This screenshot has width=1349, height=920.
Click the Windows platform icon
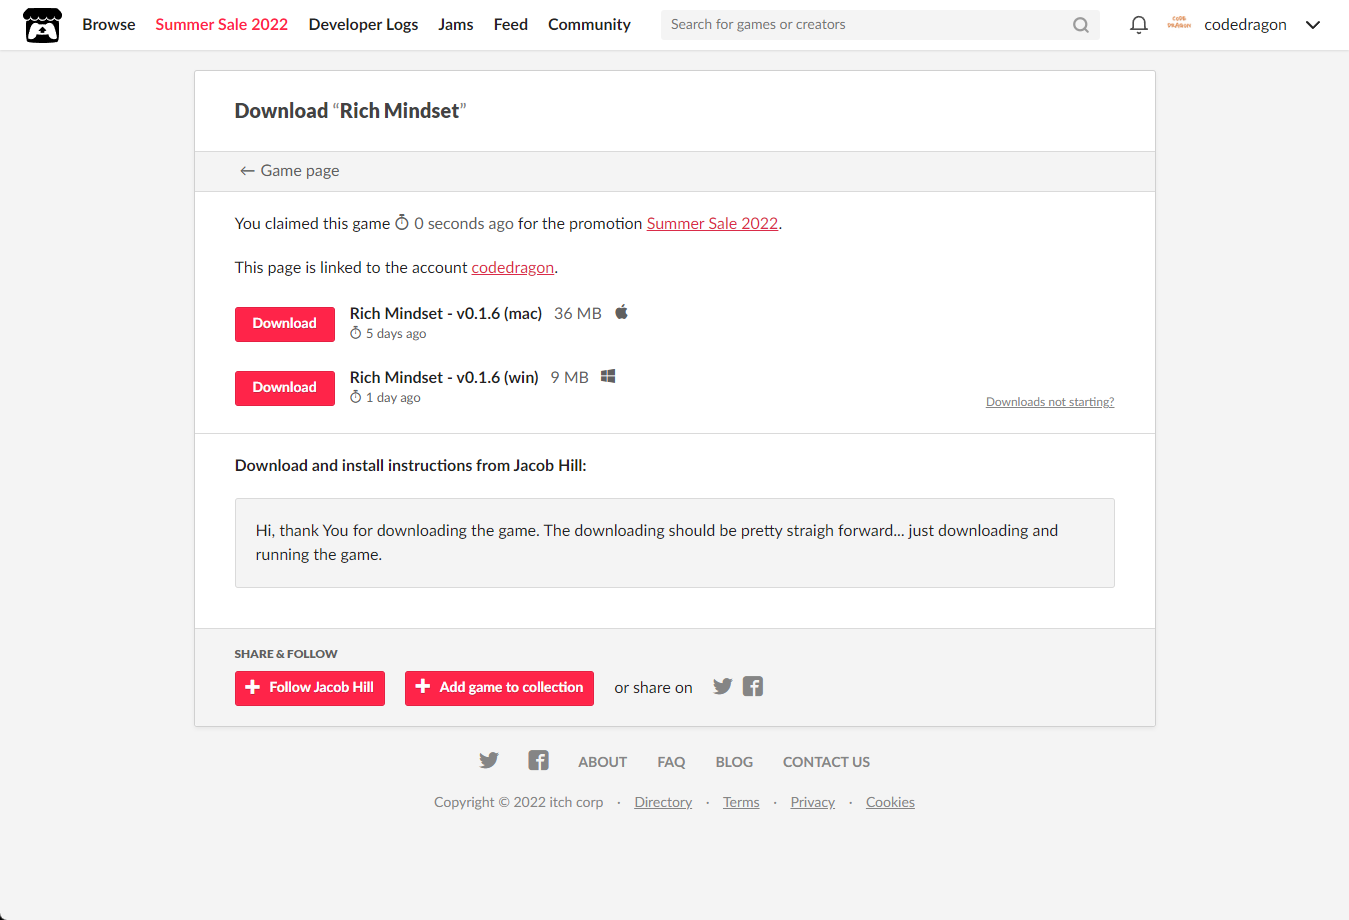(x=608, y=377)
